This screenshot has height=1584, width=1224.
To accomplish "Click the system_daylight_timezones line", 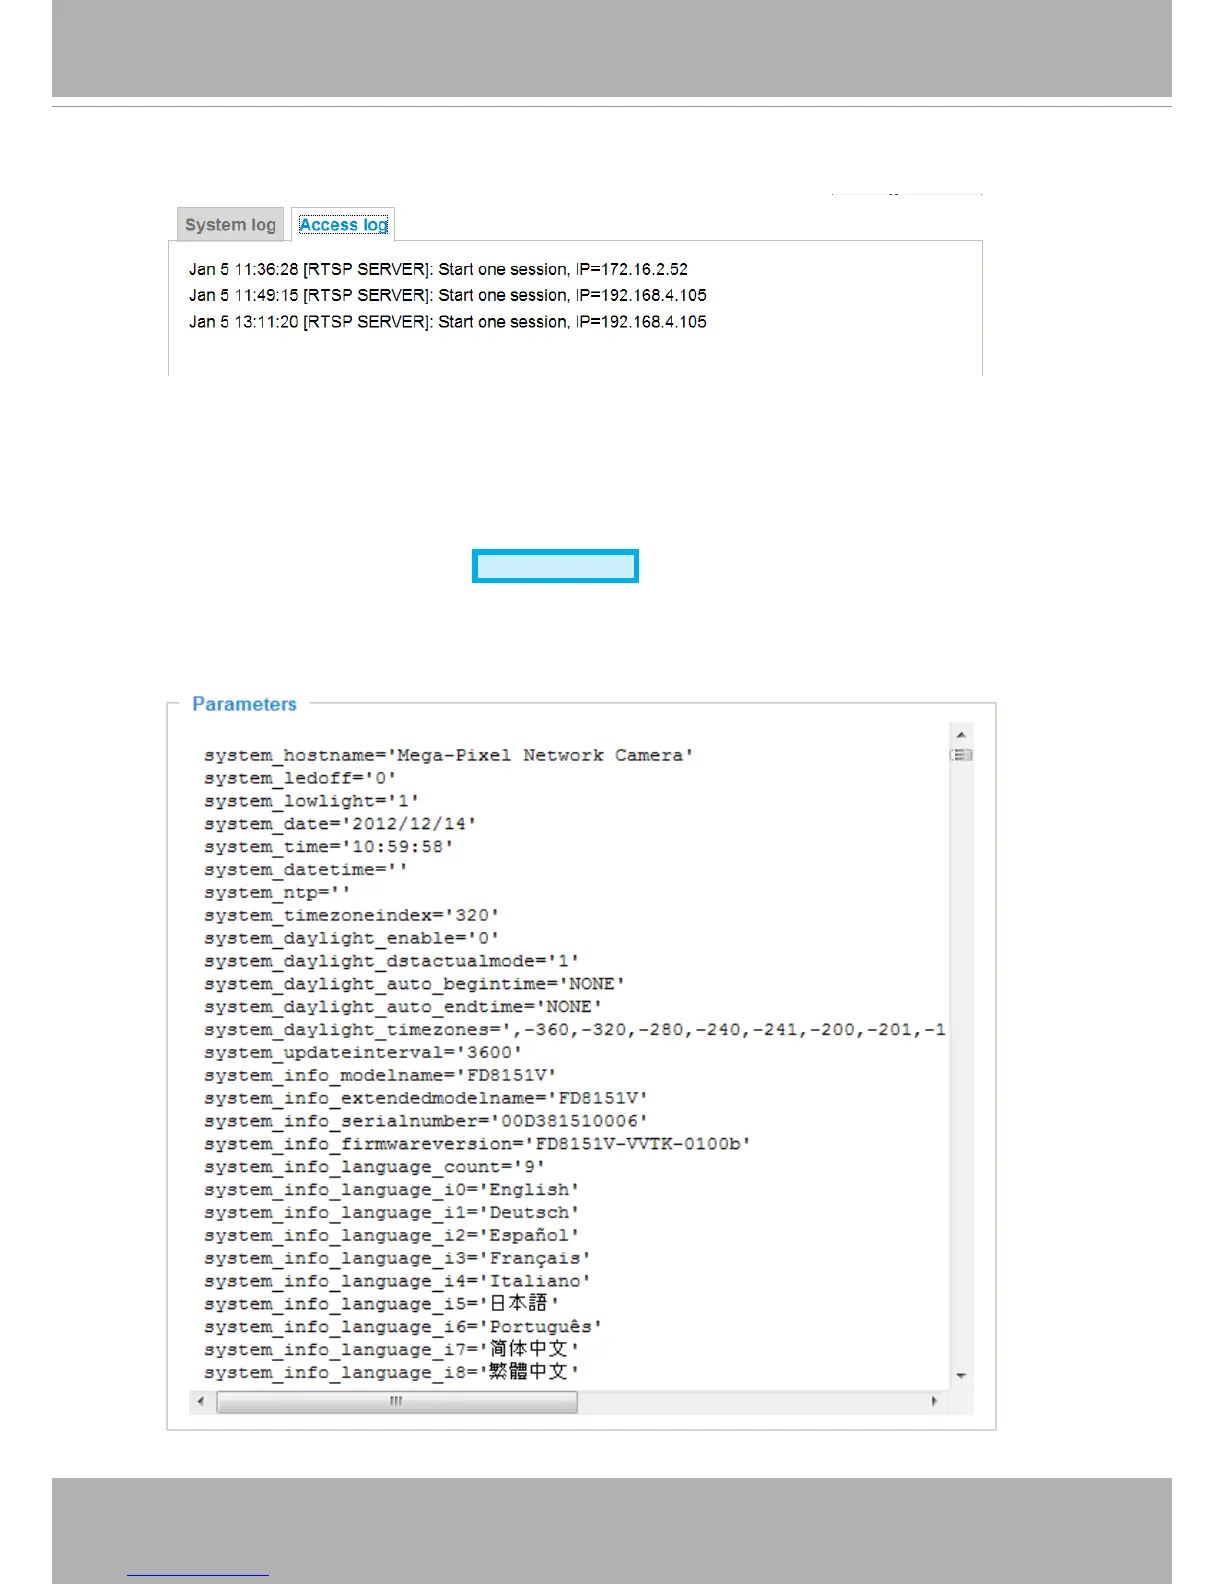I will [575, 1030].
